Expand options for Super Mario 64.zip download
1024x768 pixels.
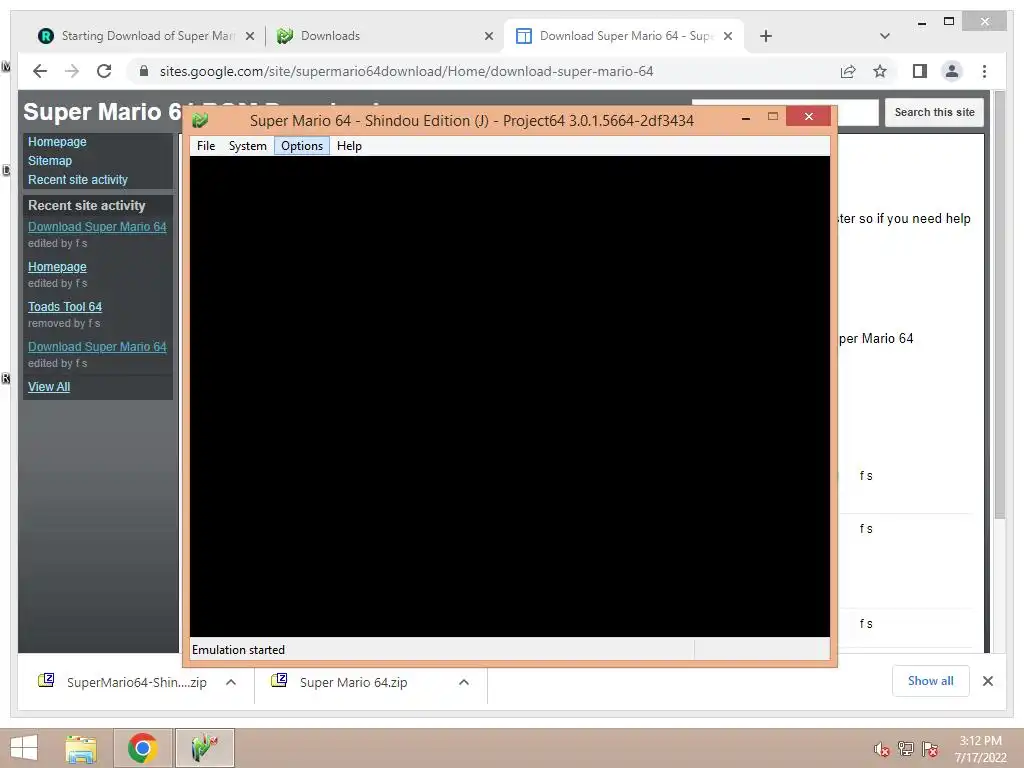click(x=464, y=682)
